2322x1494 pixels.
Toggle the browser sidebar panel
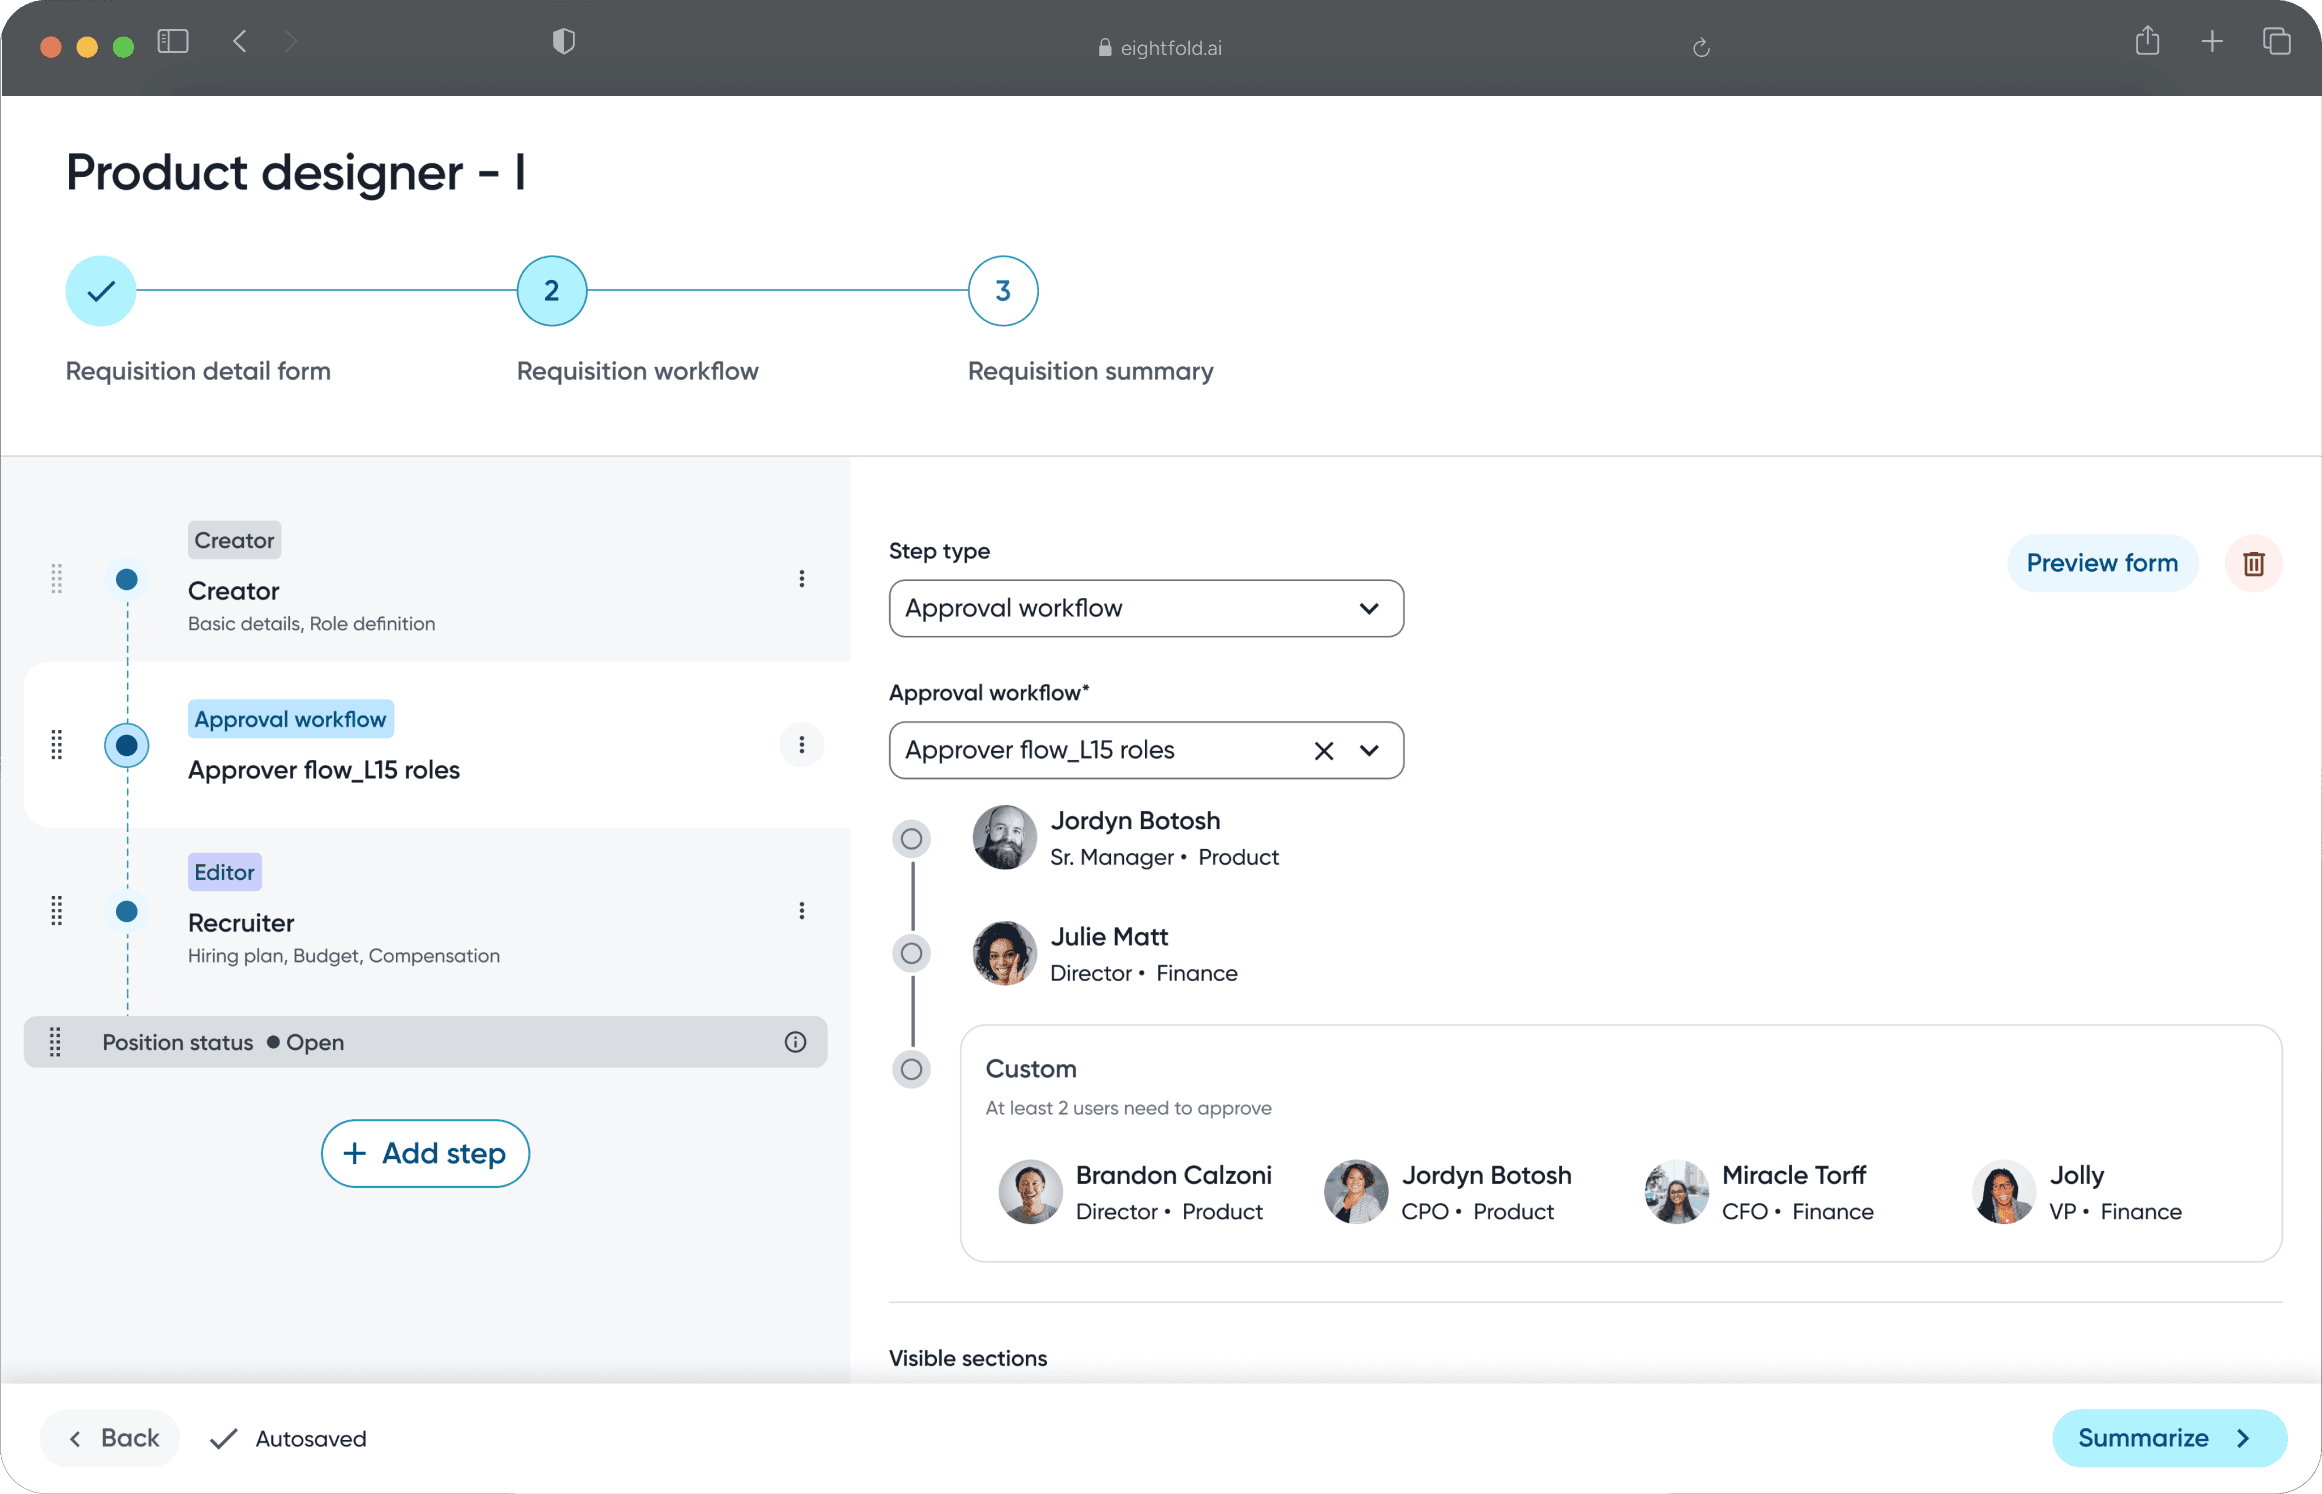click(x=173, y=42)
